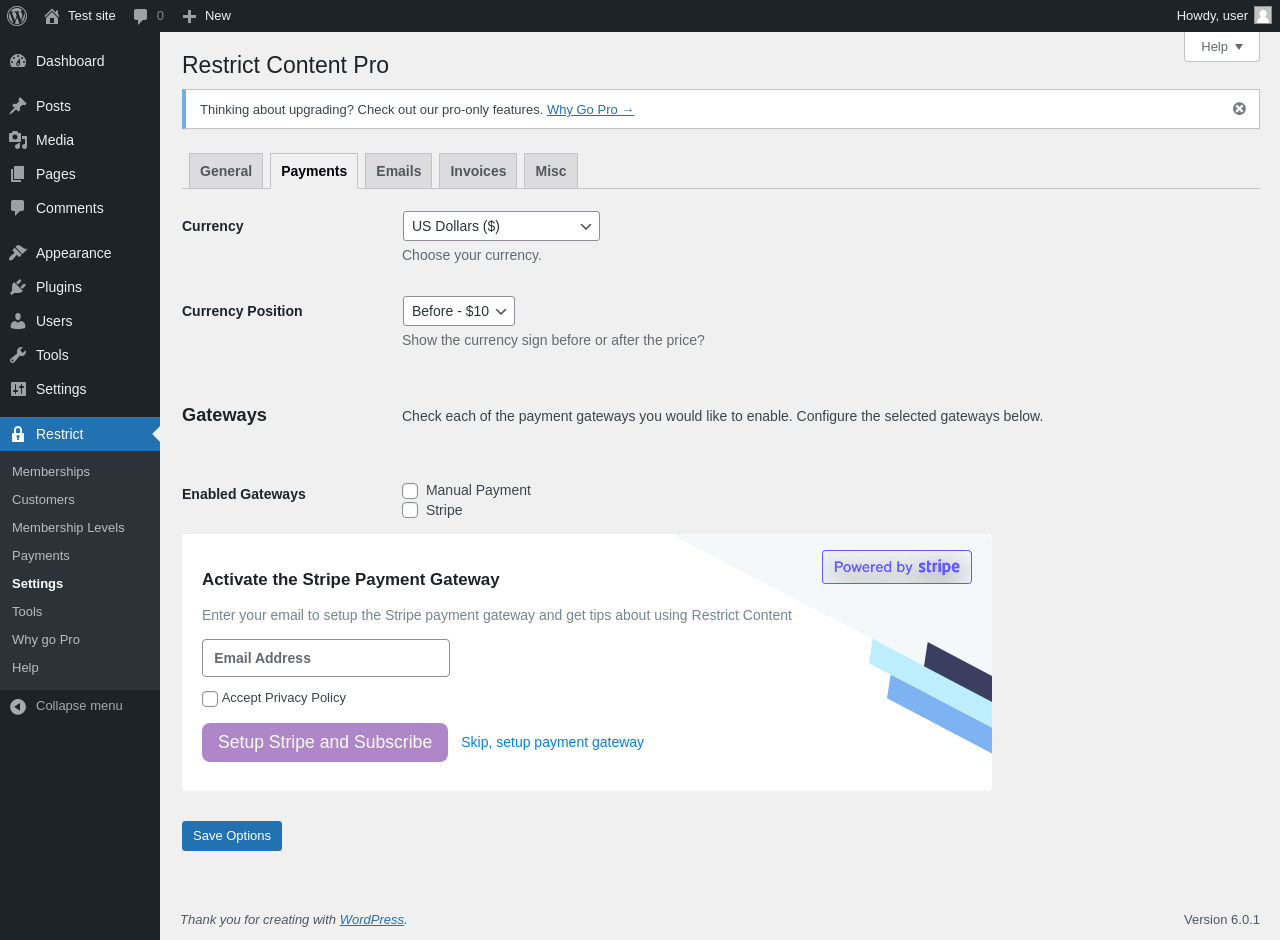Open the Dashboard gauge icon
Image resolution: width=1280 pixels, height=940 pixels.
(x=18, y=61)
